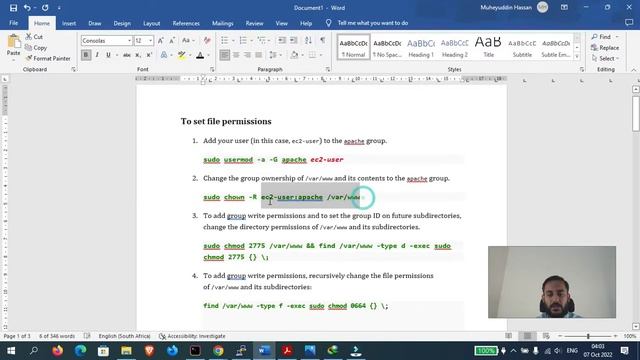Toggle Underline formatting
Image resolution: width=640 pixels, height=360 pixels.
click(x=108, y=55)
